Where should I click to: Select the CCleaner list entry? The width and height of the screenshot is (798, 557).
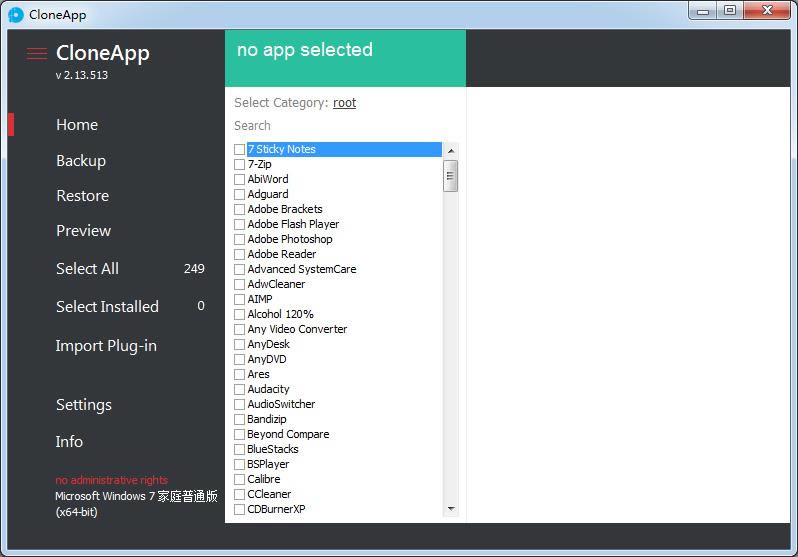pos(269,494)
